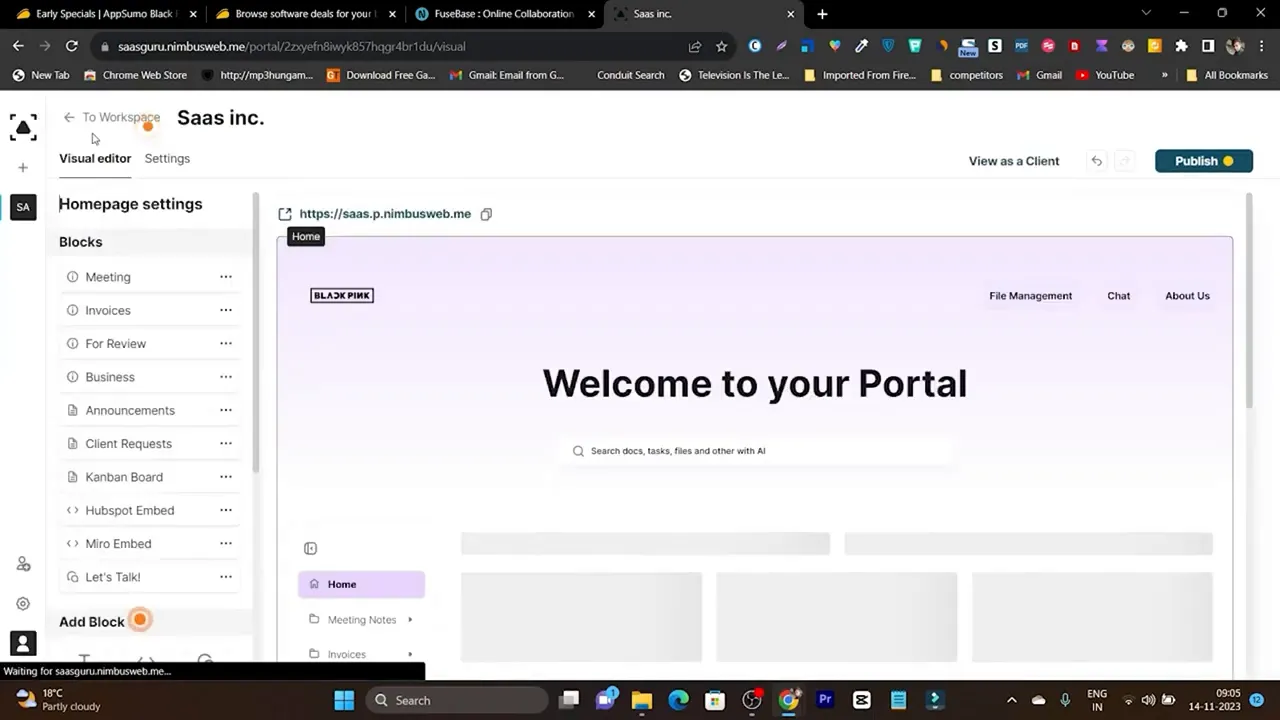Click the Publish button
Image resolution: width=1280 pixels, height=720 pixels.
[1203, 160]
